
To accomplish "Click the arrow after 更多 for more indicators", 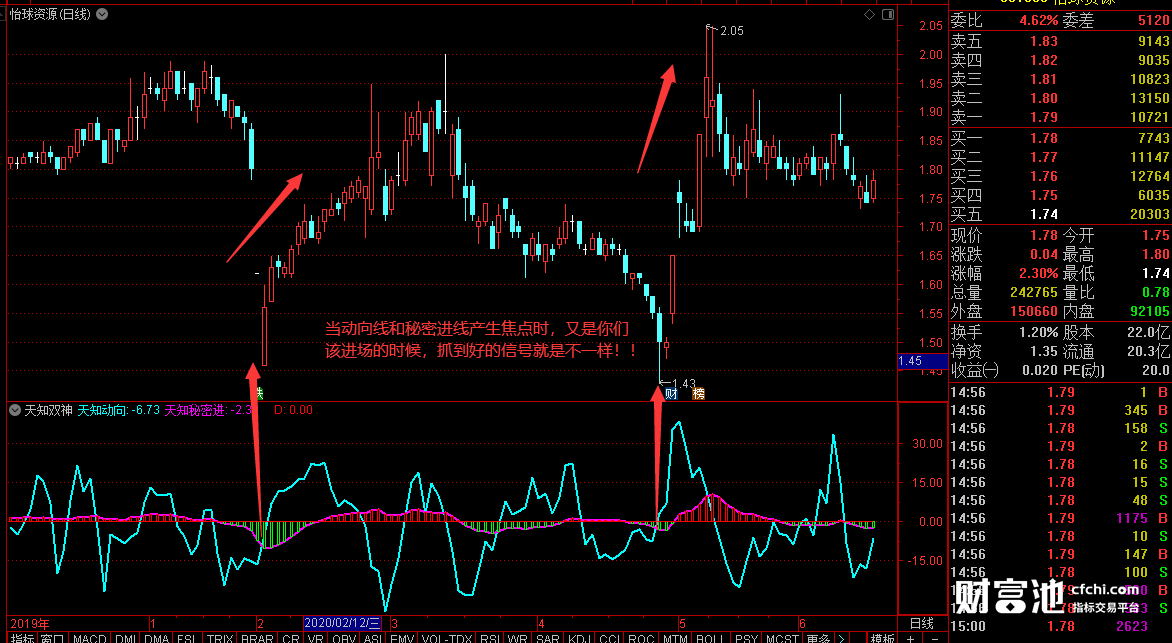I will pos(842,639).
